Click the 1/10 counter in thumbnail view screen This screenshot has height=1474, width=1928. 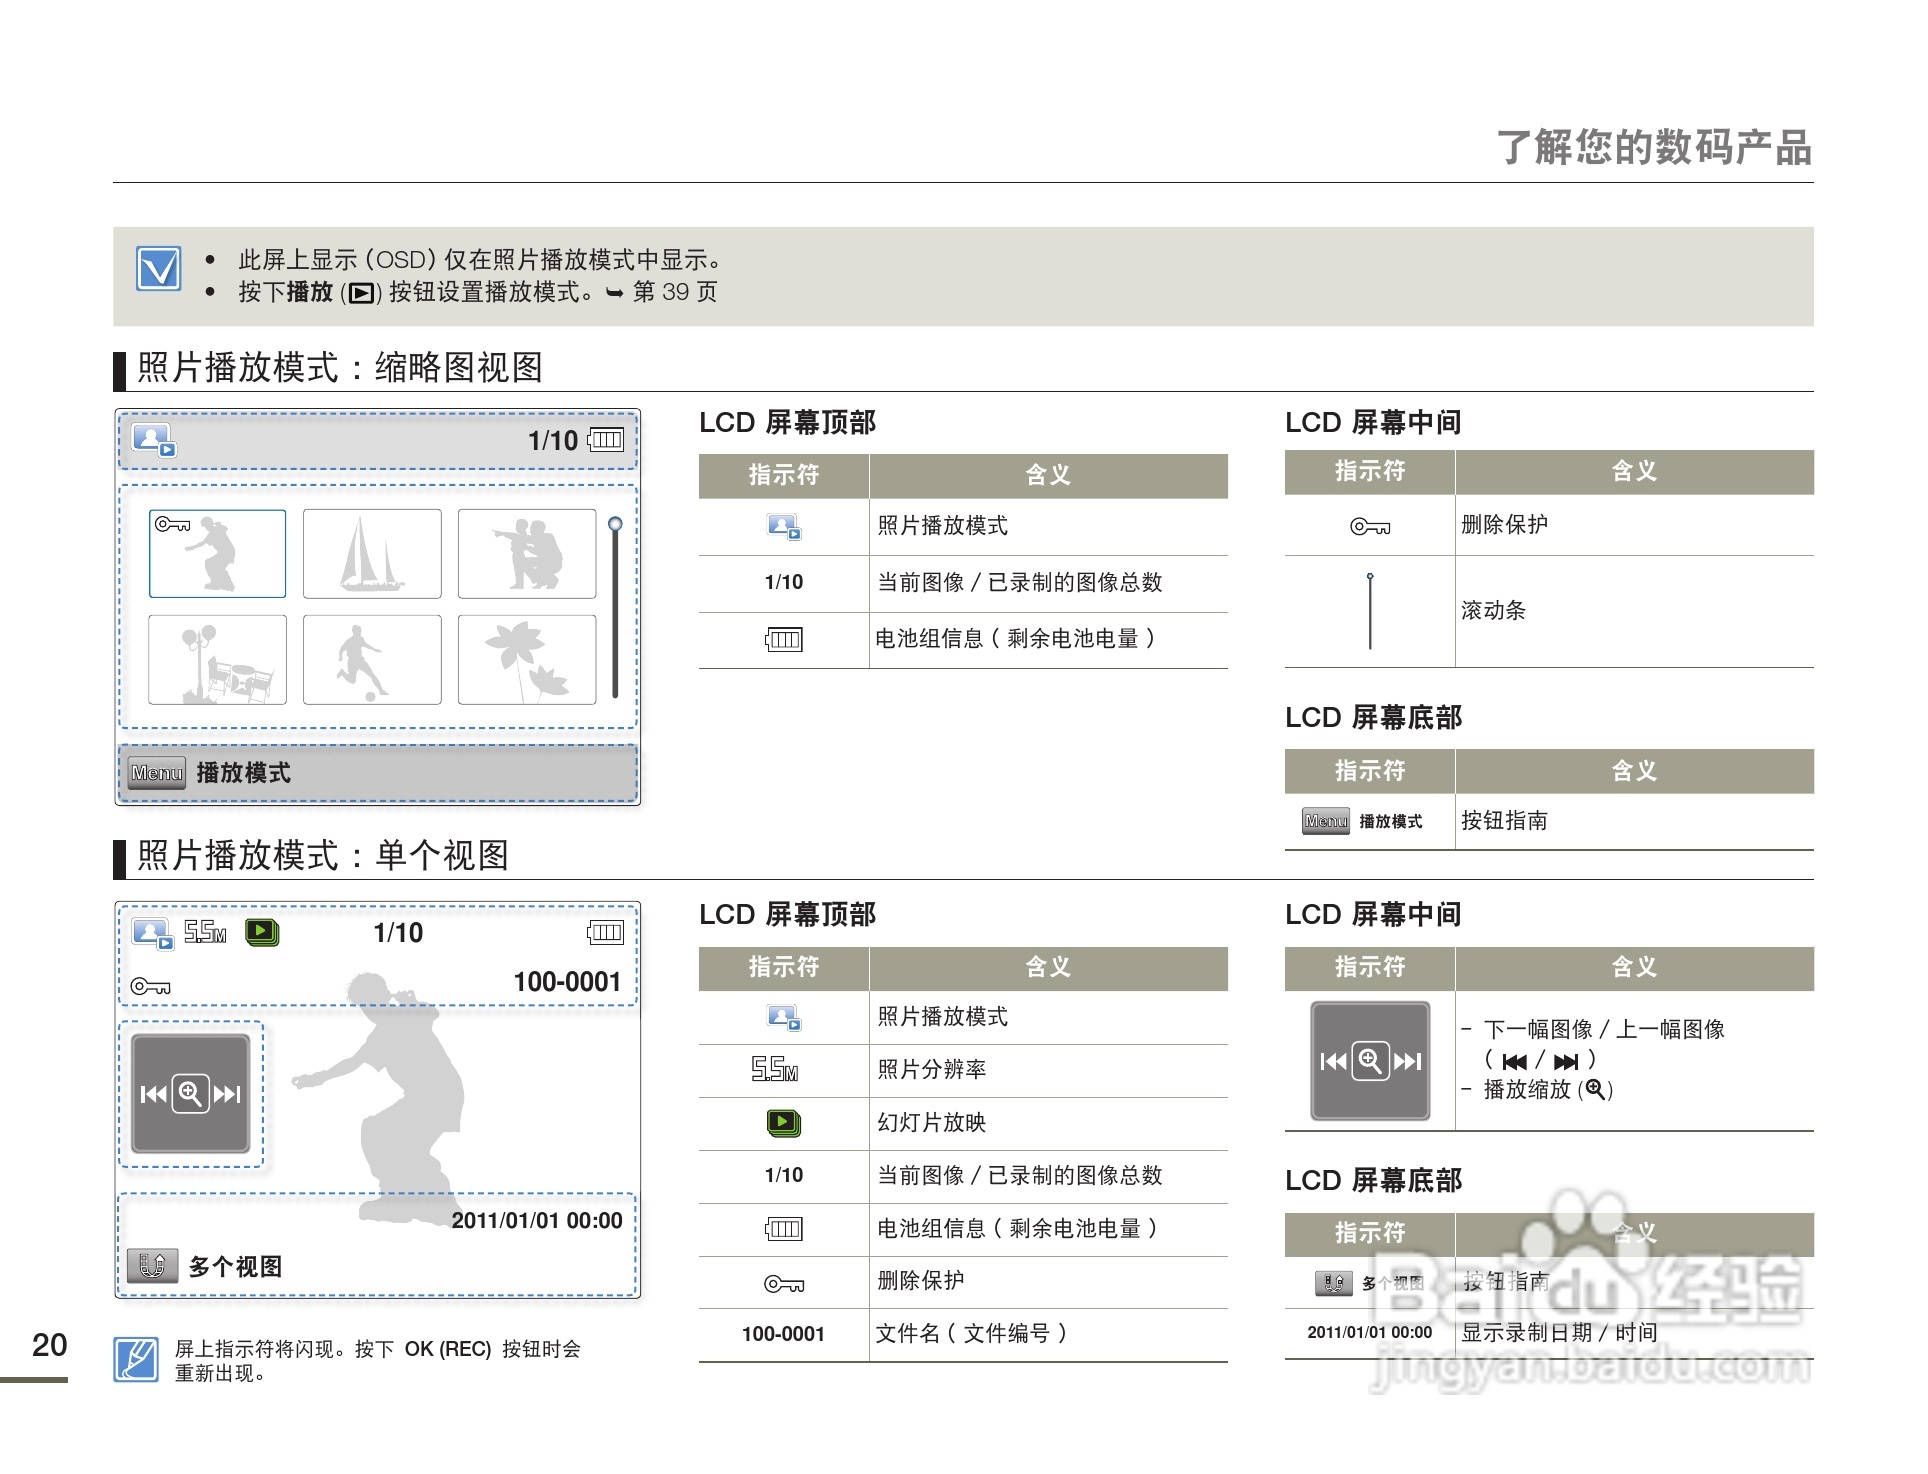coord(553,441)
